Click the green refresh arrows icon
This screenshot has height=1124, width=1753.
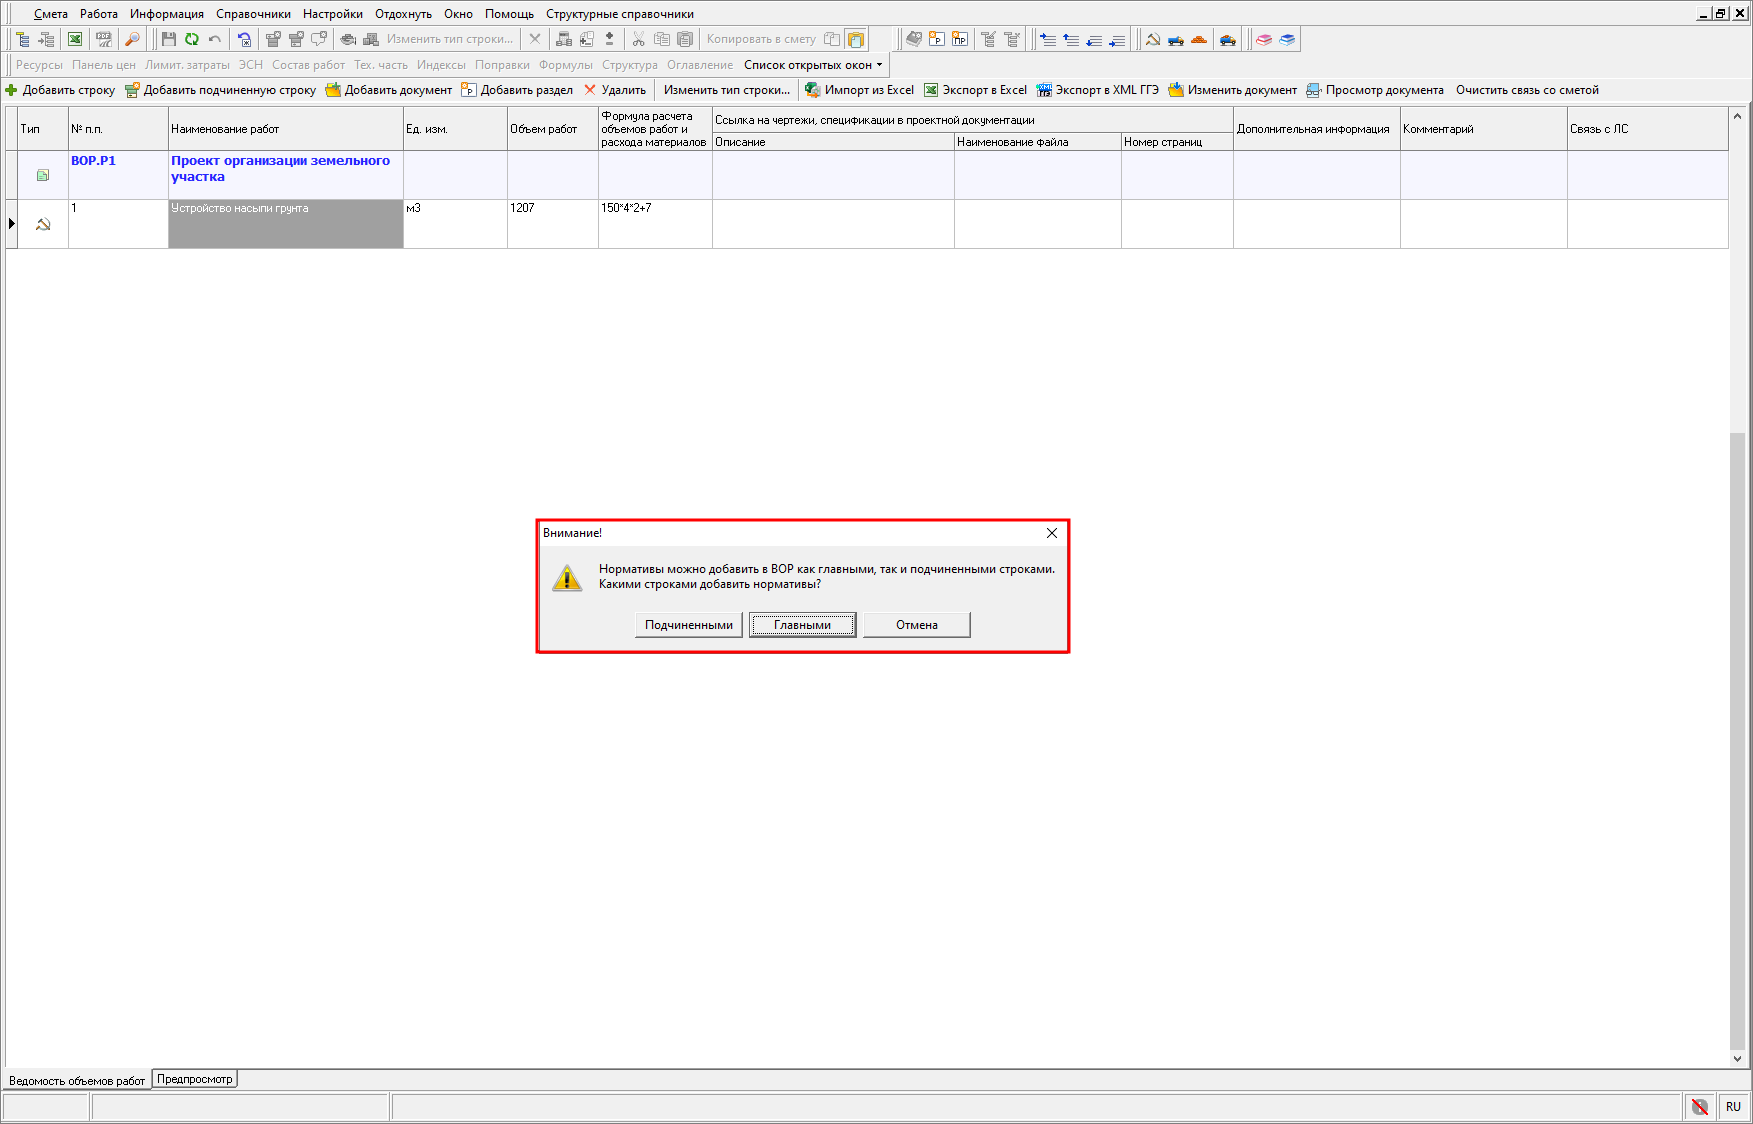click(x=191, y=39)
